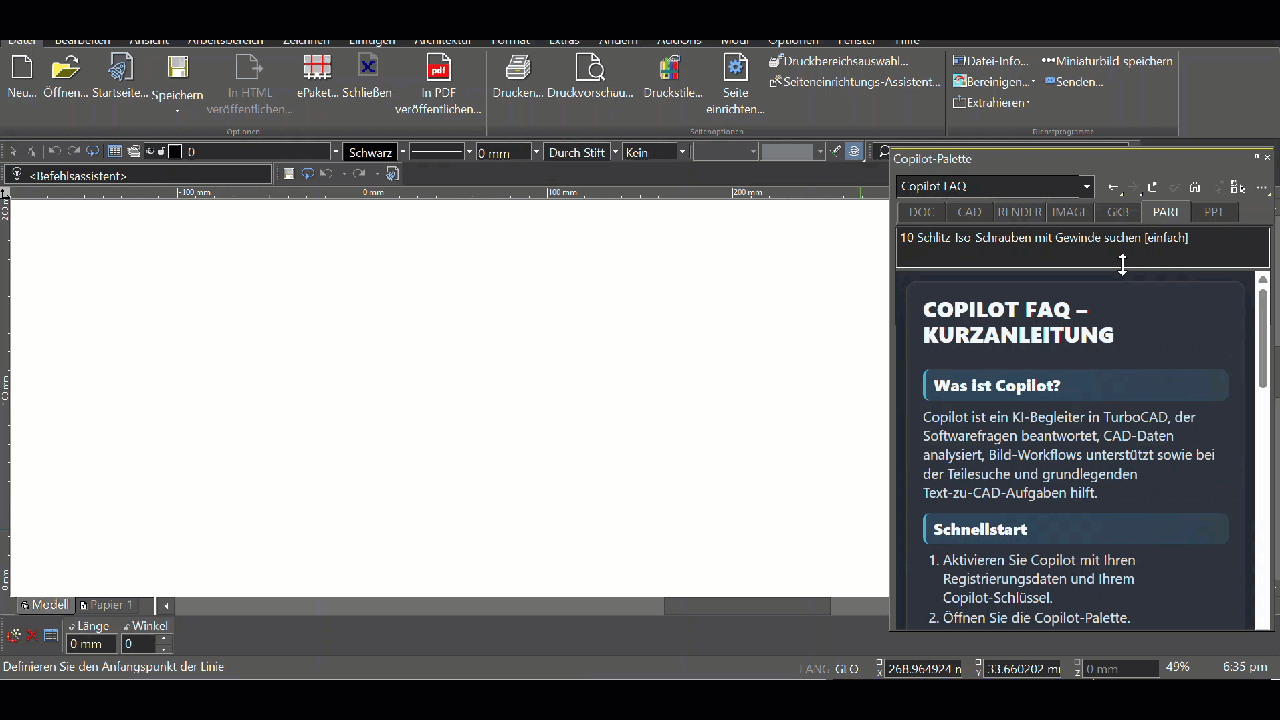
Task: Click the Neu new document icon
Action: click(x=21, y=68)
